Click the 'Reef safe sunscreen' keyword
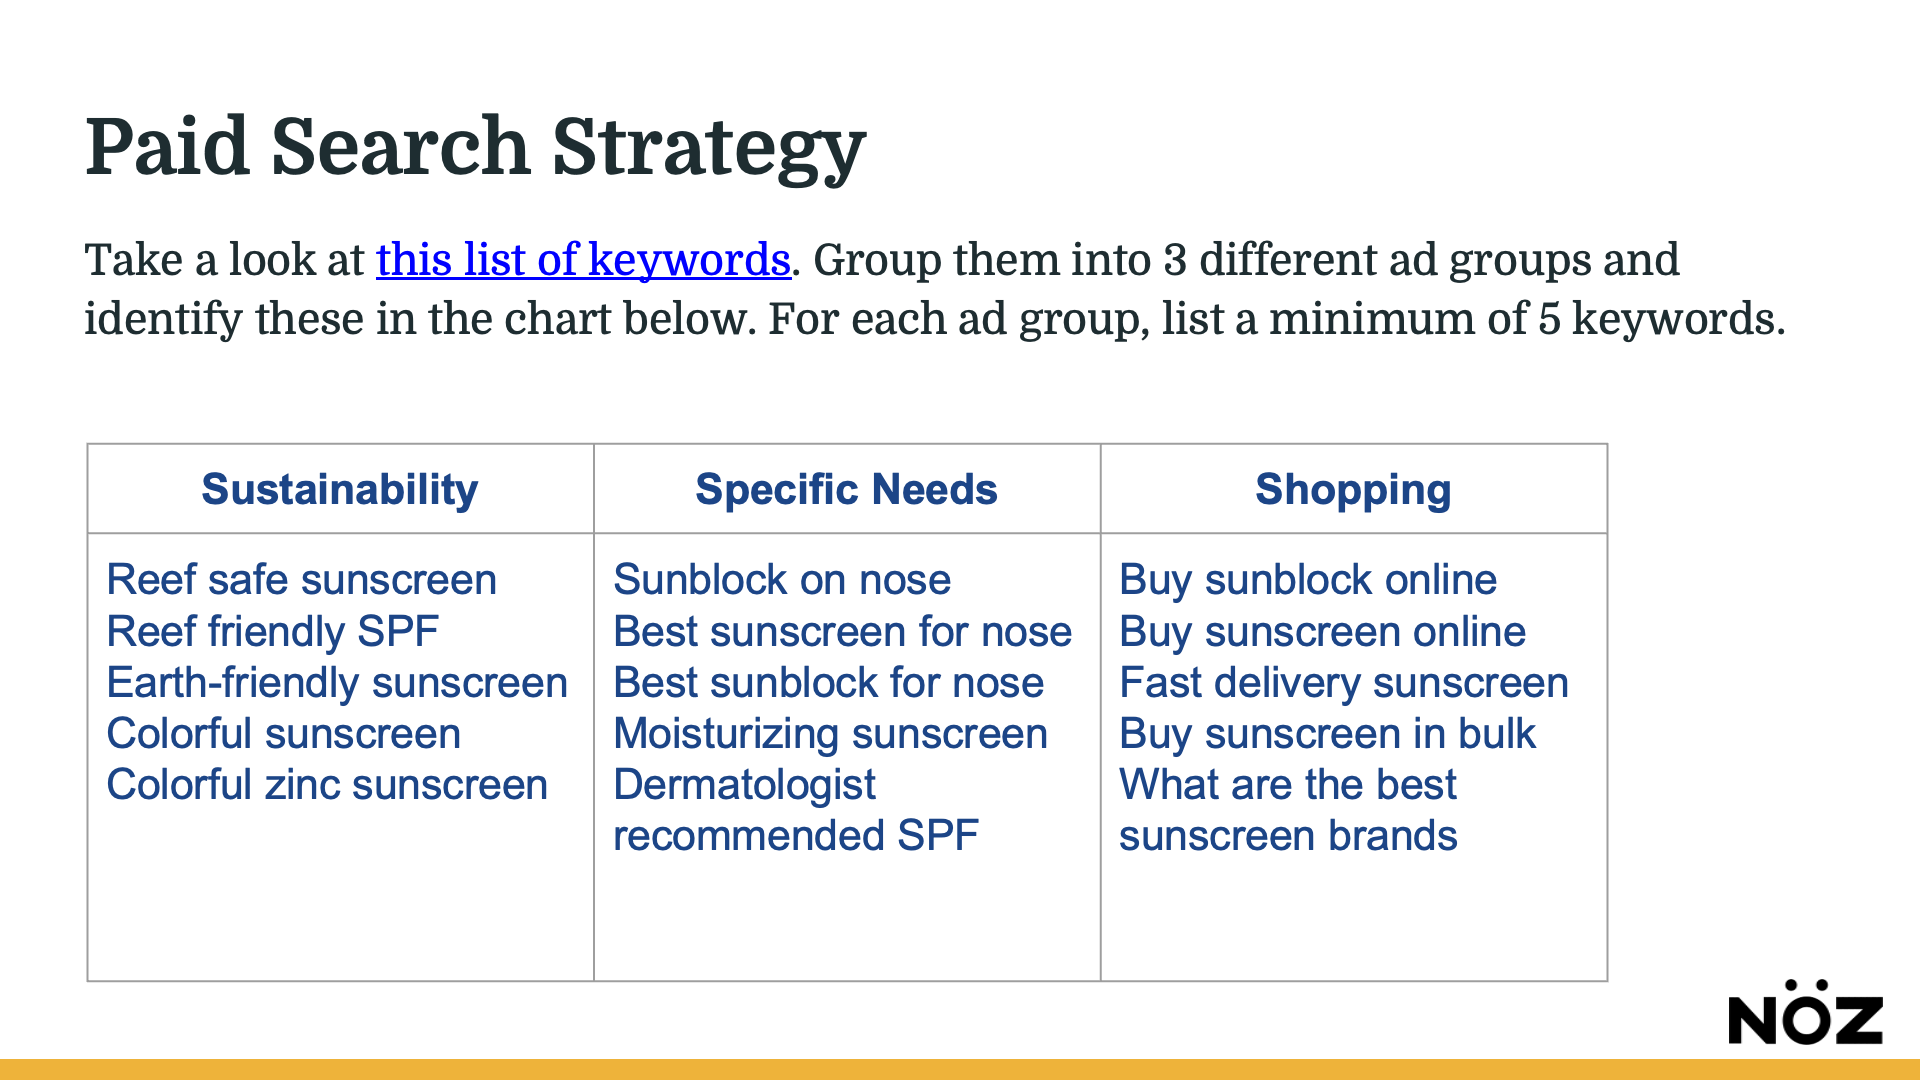The width and height of the screenshot is (1920, 1080). pos(301,580)
